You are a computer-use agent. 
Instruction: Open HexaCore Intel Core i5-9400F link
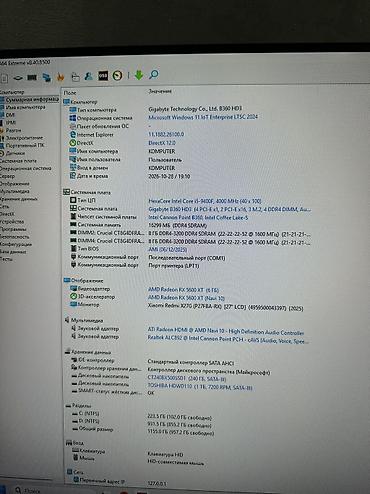coord(205,201)
